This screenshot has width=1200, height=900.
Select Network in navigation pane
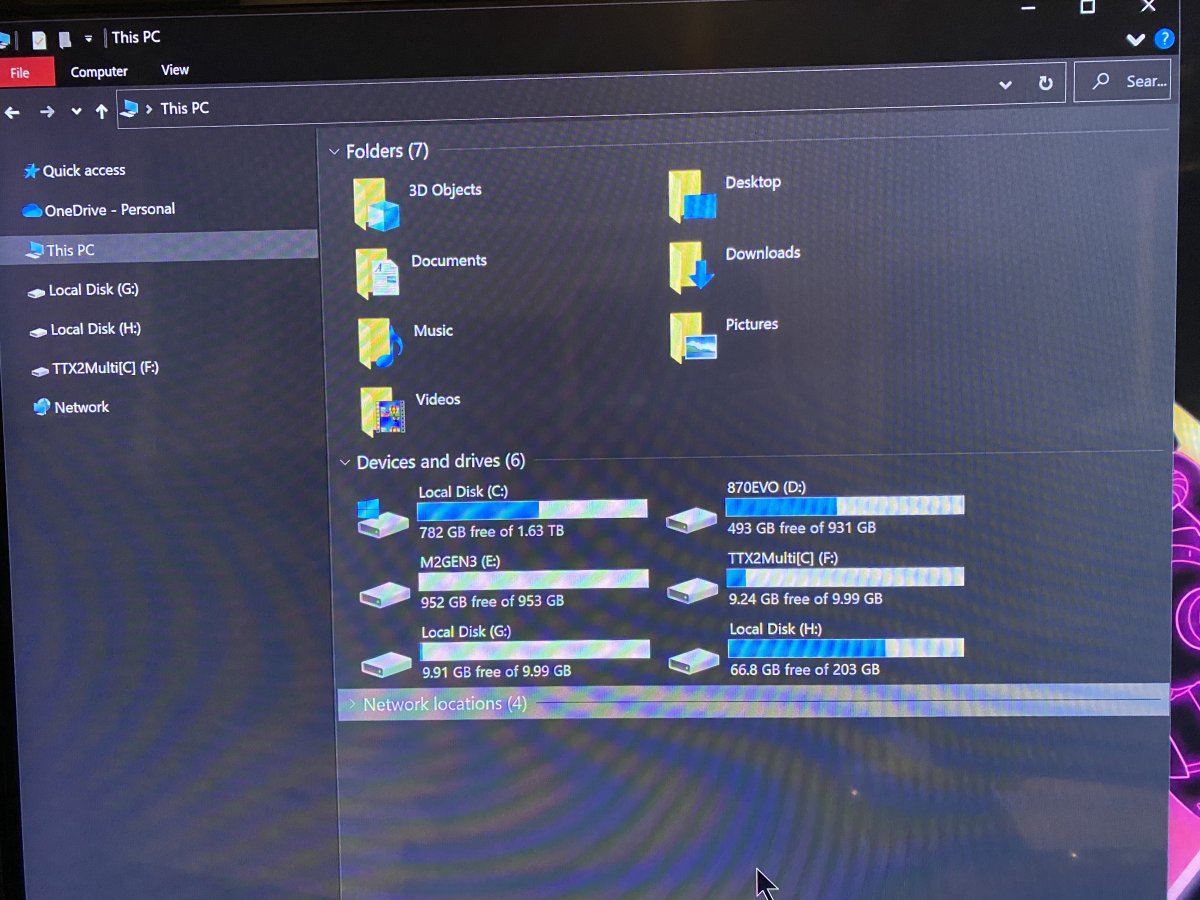point(82,407)
